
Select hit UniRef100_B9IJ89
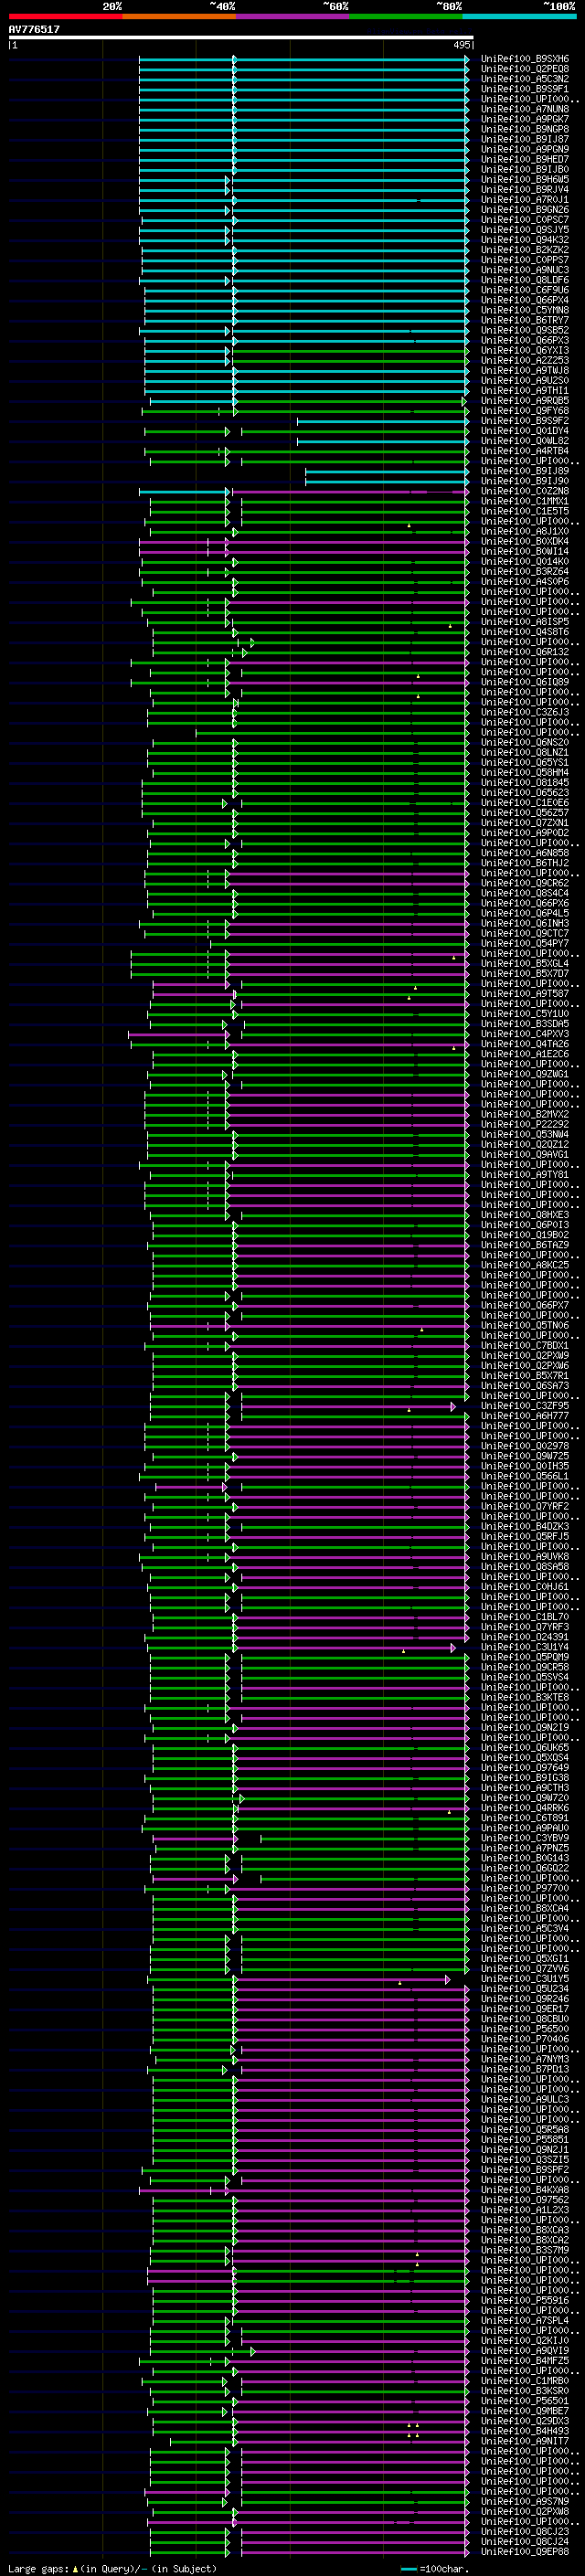pyautogui.click(x=525, y=471)
